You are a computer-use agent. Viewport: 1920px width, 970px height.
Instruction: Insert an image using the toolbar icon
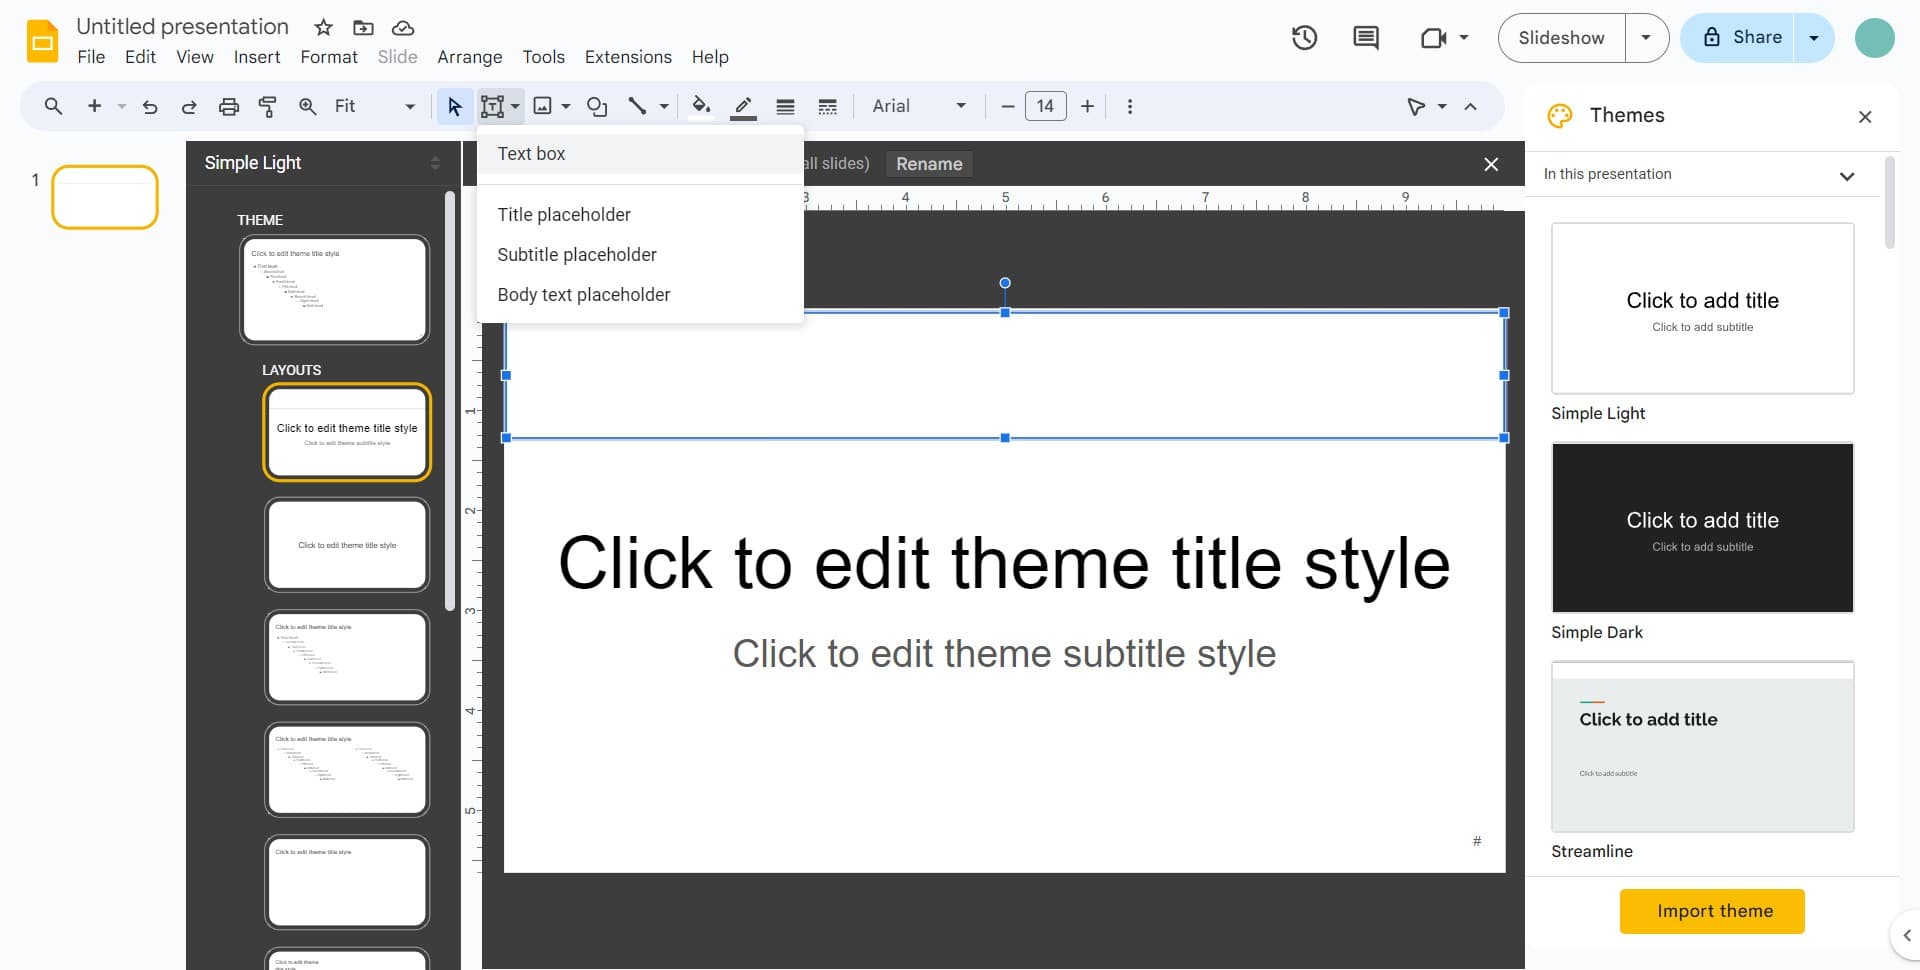(x=545, y=106)
